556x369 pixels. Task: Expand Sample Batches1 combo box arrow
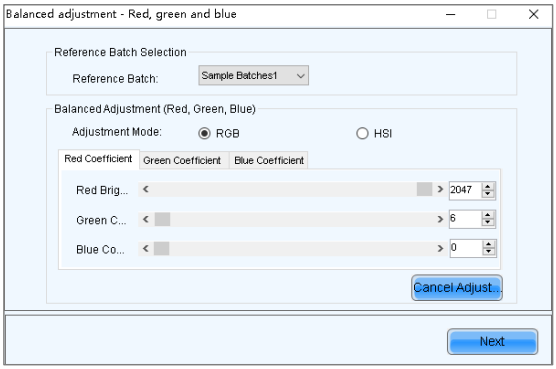click(x=301, y=76)
